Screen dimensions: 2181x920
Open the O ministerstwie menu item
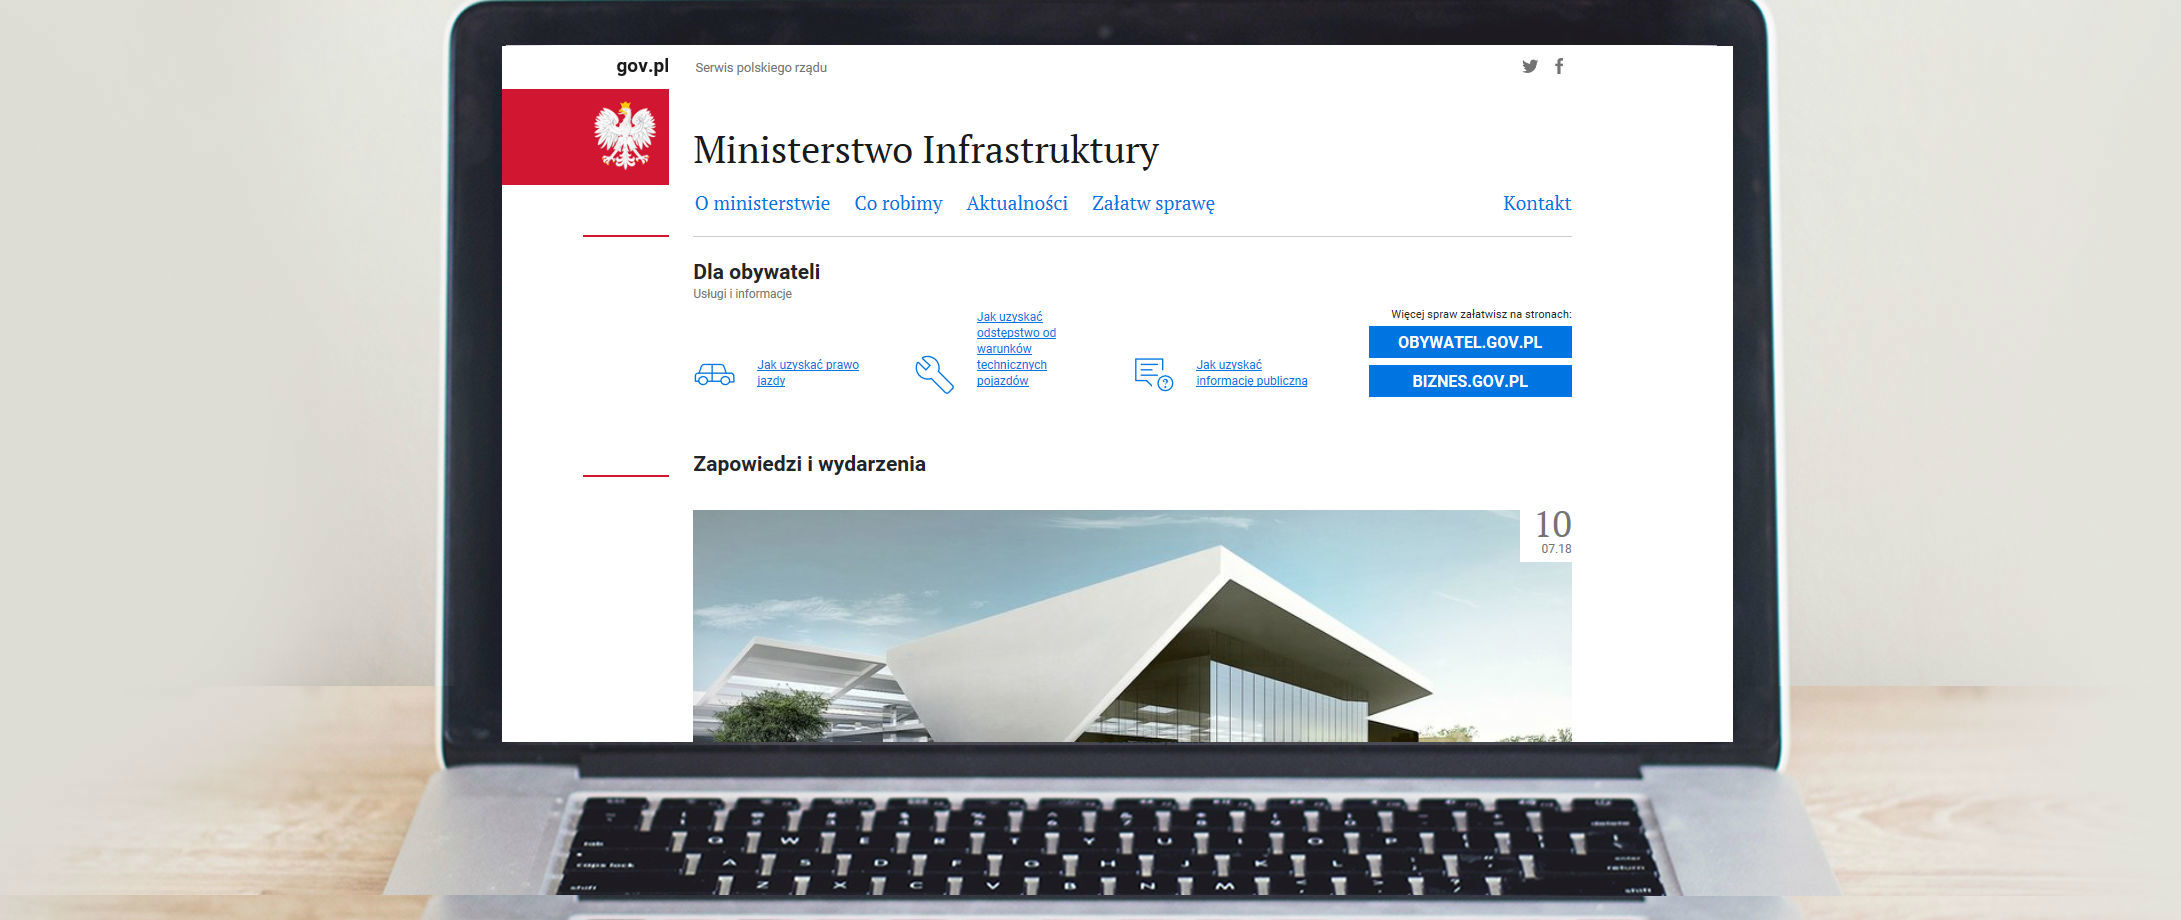(x=762, y=203)
